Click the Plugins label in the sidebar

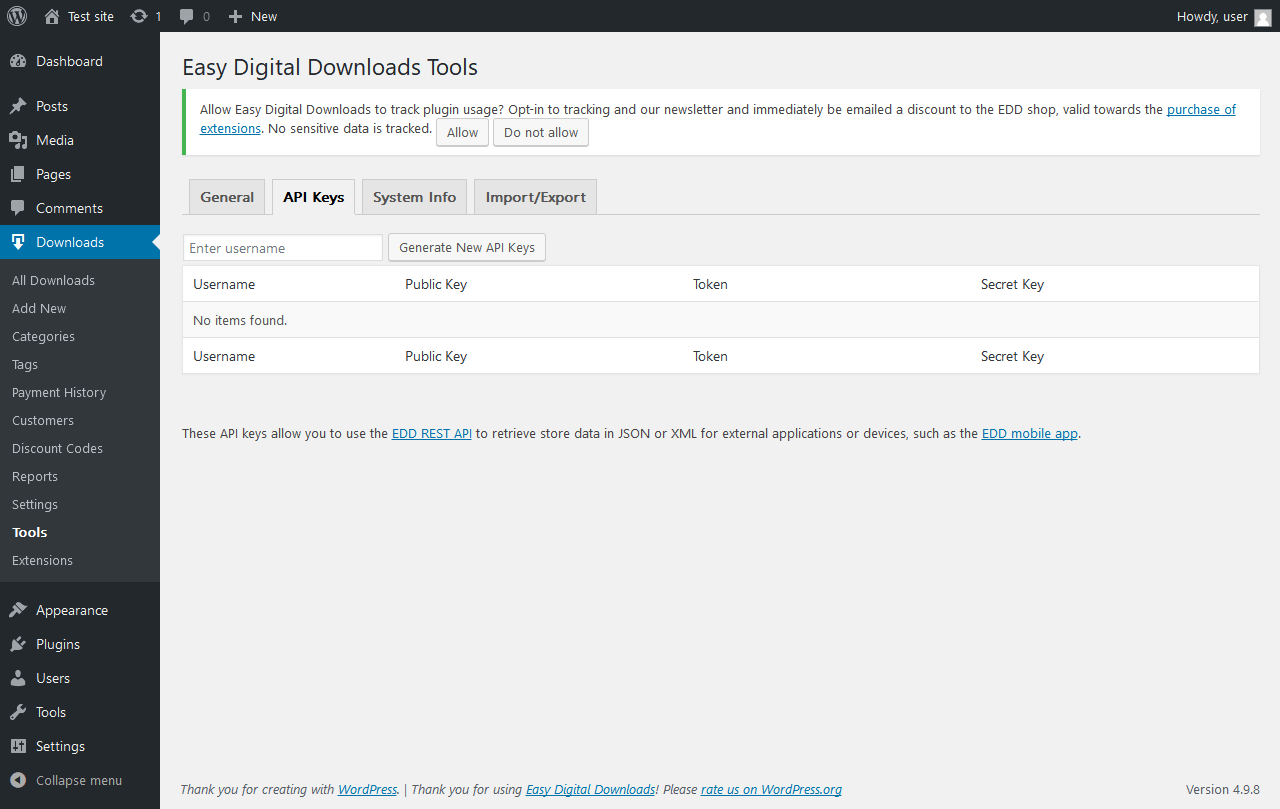pos(58,644)
